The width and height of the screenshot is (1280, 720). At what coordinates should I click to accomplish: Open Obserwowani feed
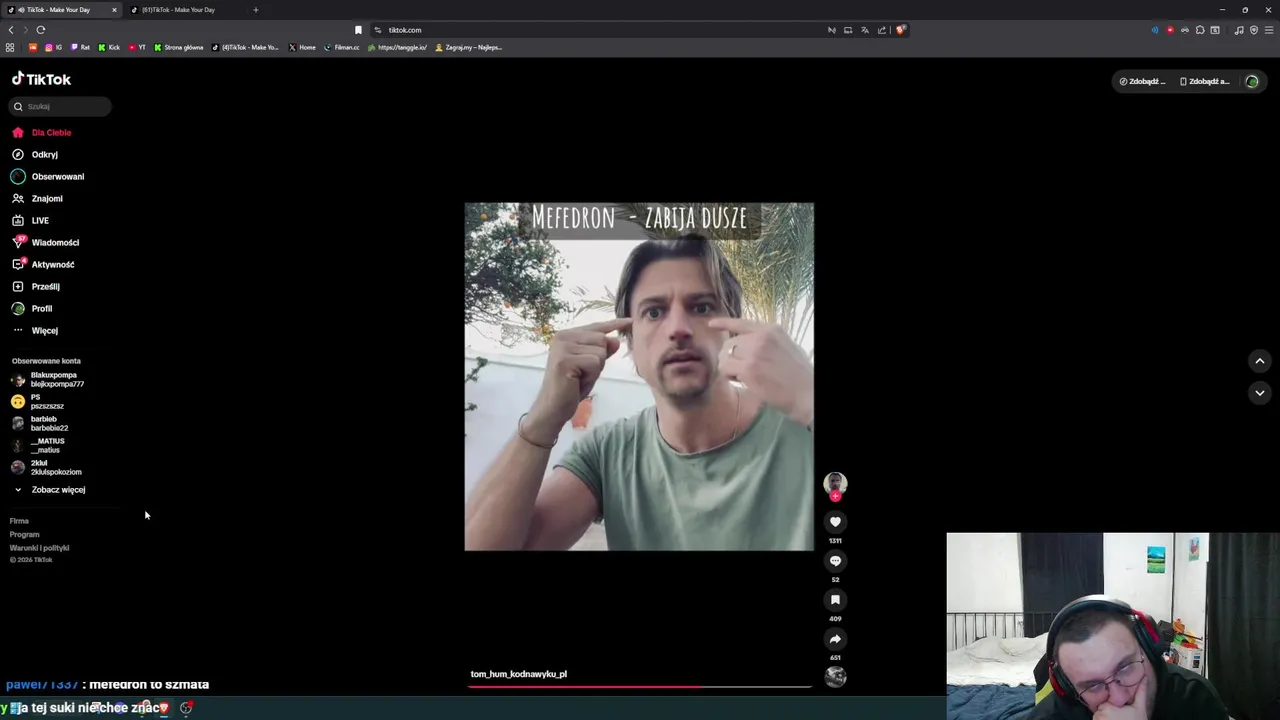pyautogui.click(x=48, y=177)
